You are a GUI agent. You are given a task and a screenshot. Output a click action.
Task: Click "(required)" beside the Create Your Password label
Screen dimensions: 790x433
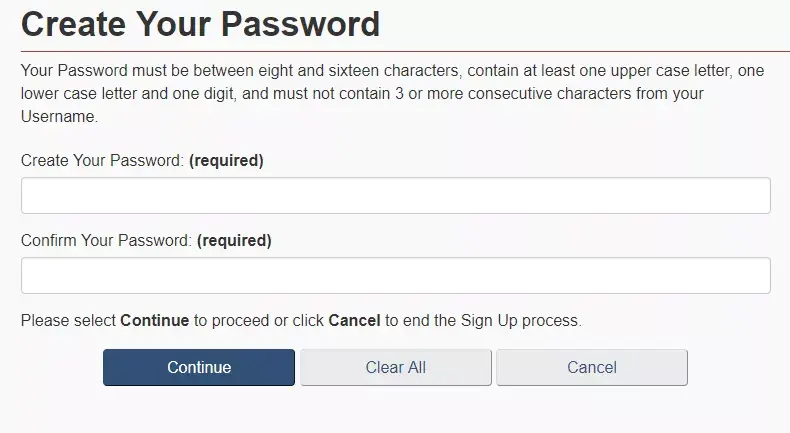[226, 160]
